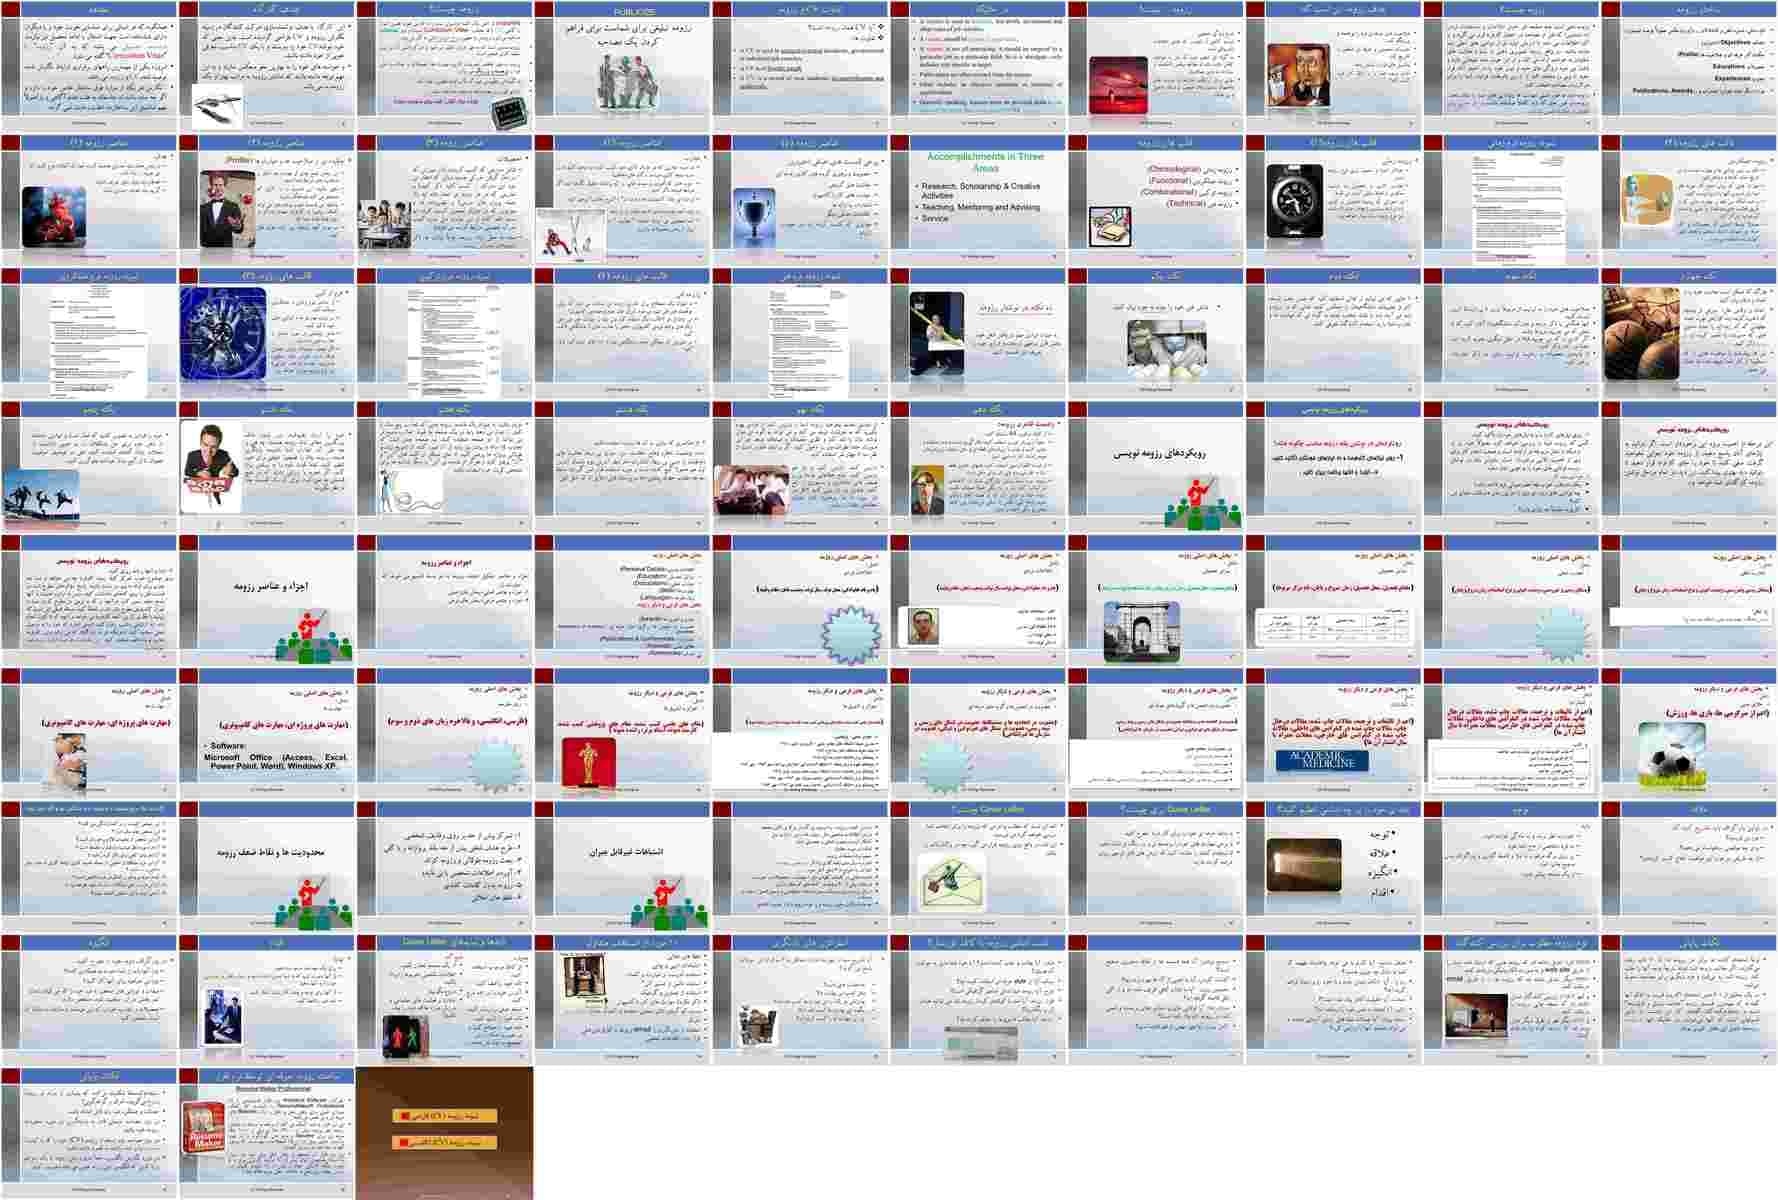Pick the slide with the caricature man at desk

tap(1334, 66)
